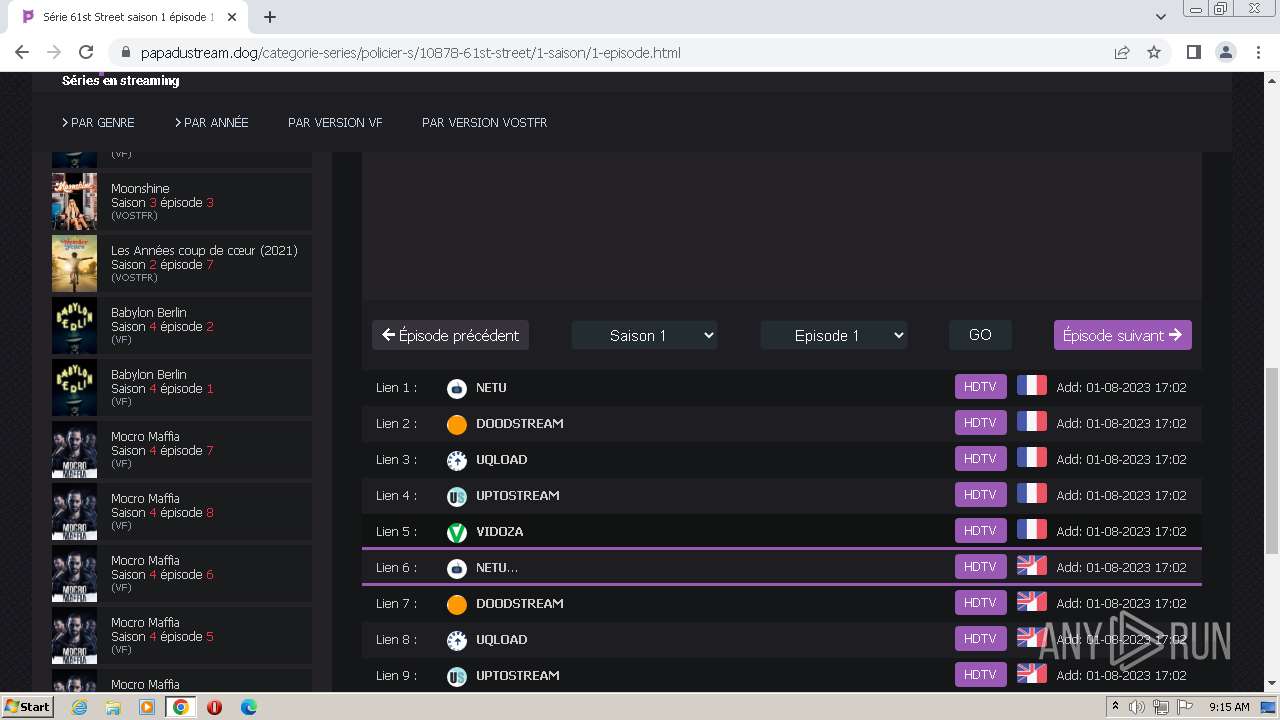The height and width of the screenshot is (720, 1280).
Task: Click the volume icon in the system tray
Action: (1137, 707)
